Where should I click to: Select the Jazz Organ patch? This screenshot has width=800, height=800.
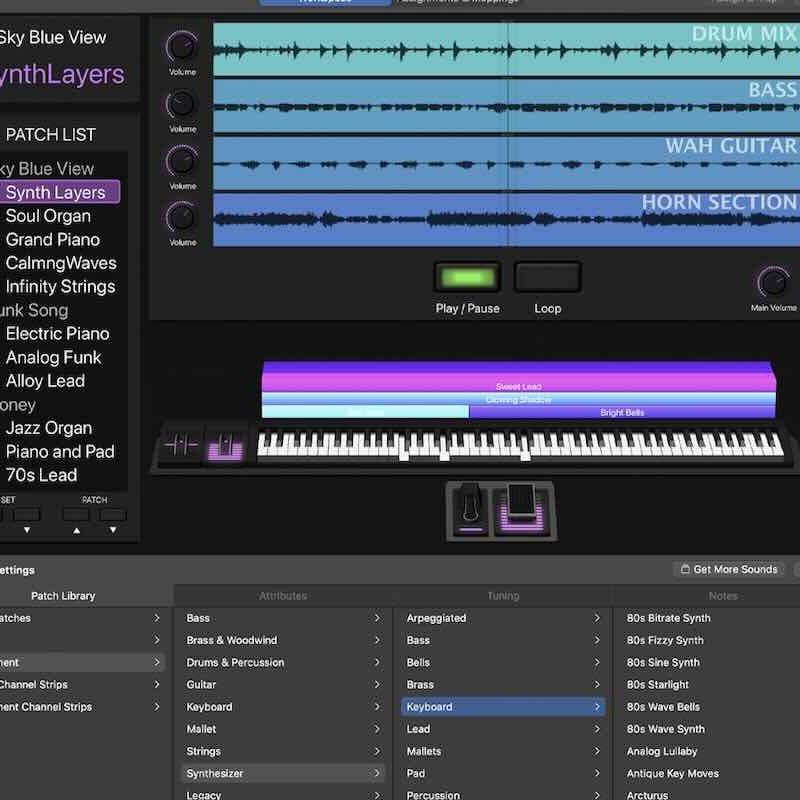(x=49, y=428)
